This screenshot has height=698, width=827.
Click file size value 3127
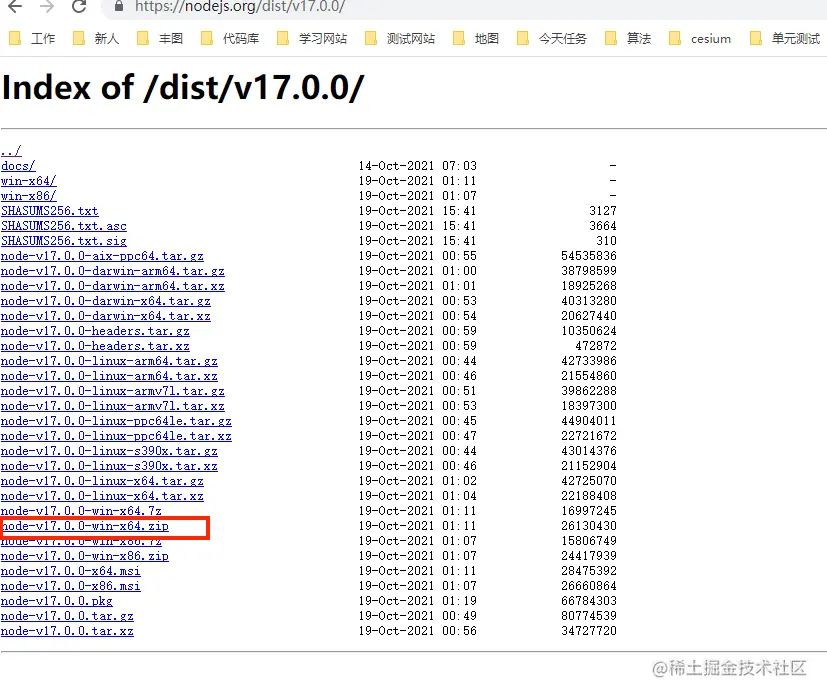(603, 211)
